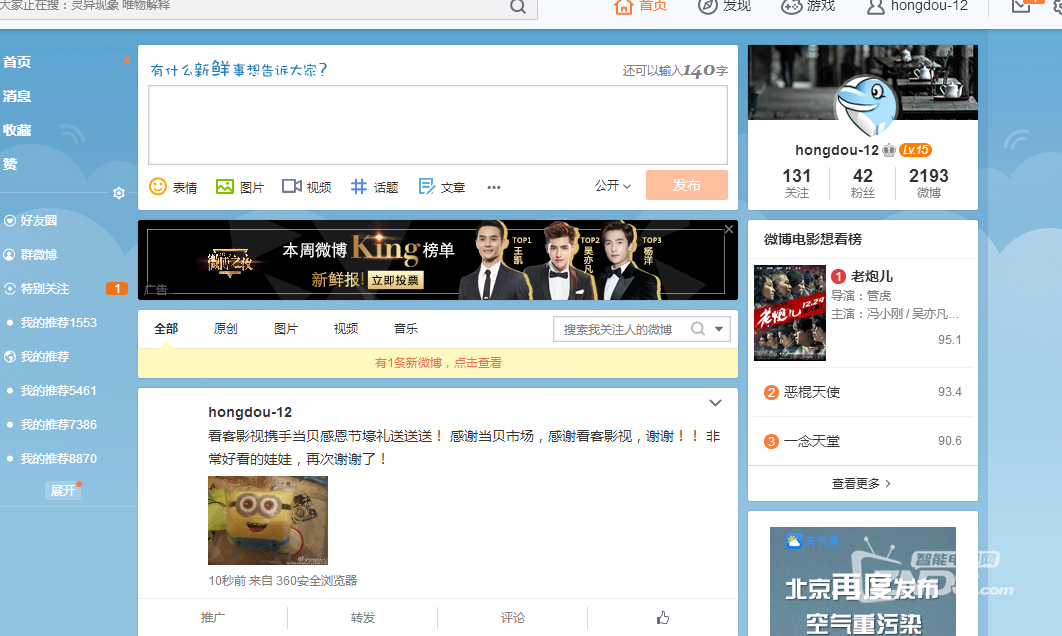Click the hongdou-12 post author name
The width and height of the screenshot is (1062, 636).
click(x=250, y=412)
